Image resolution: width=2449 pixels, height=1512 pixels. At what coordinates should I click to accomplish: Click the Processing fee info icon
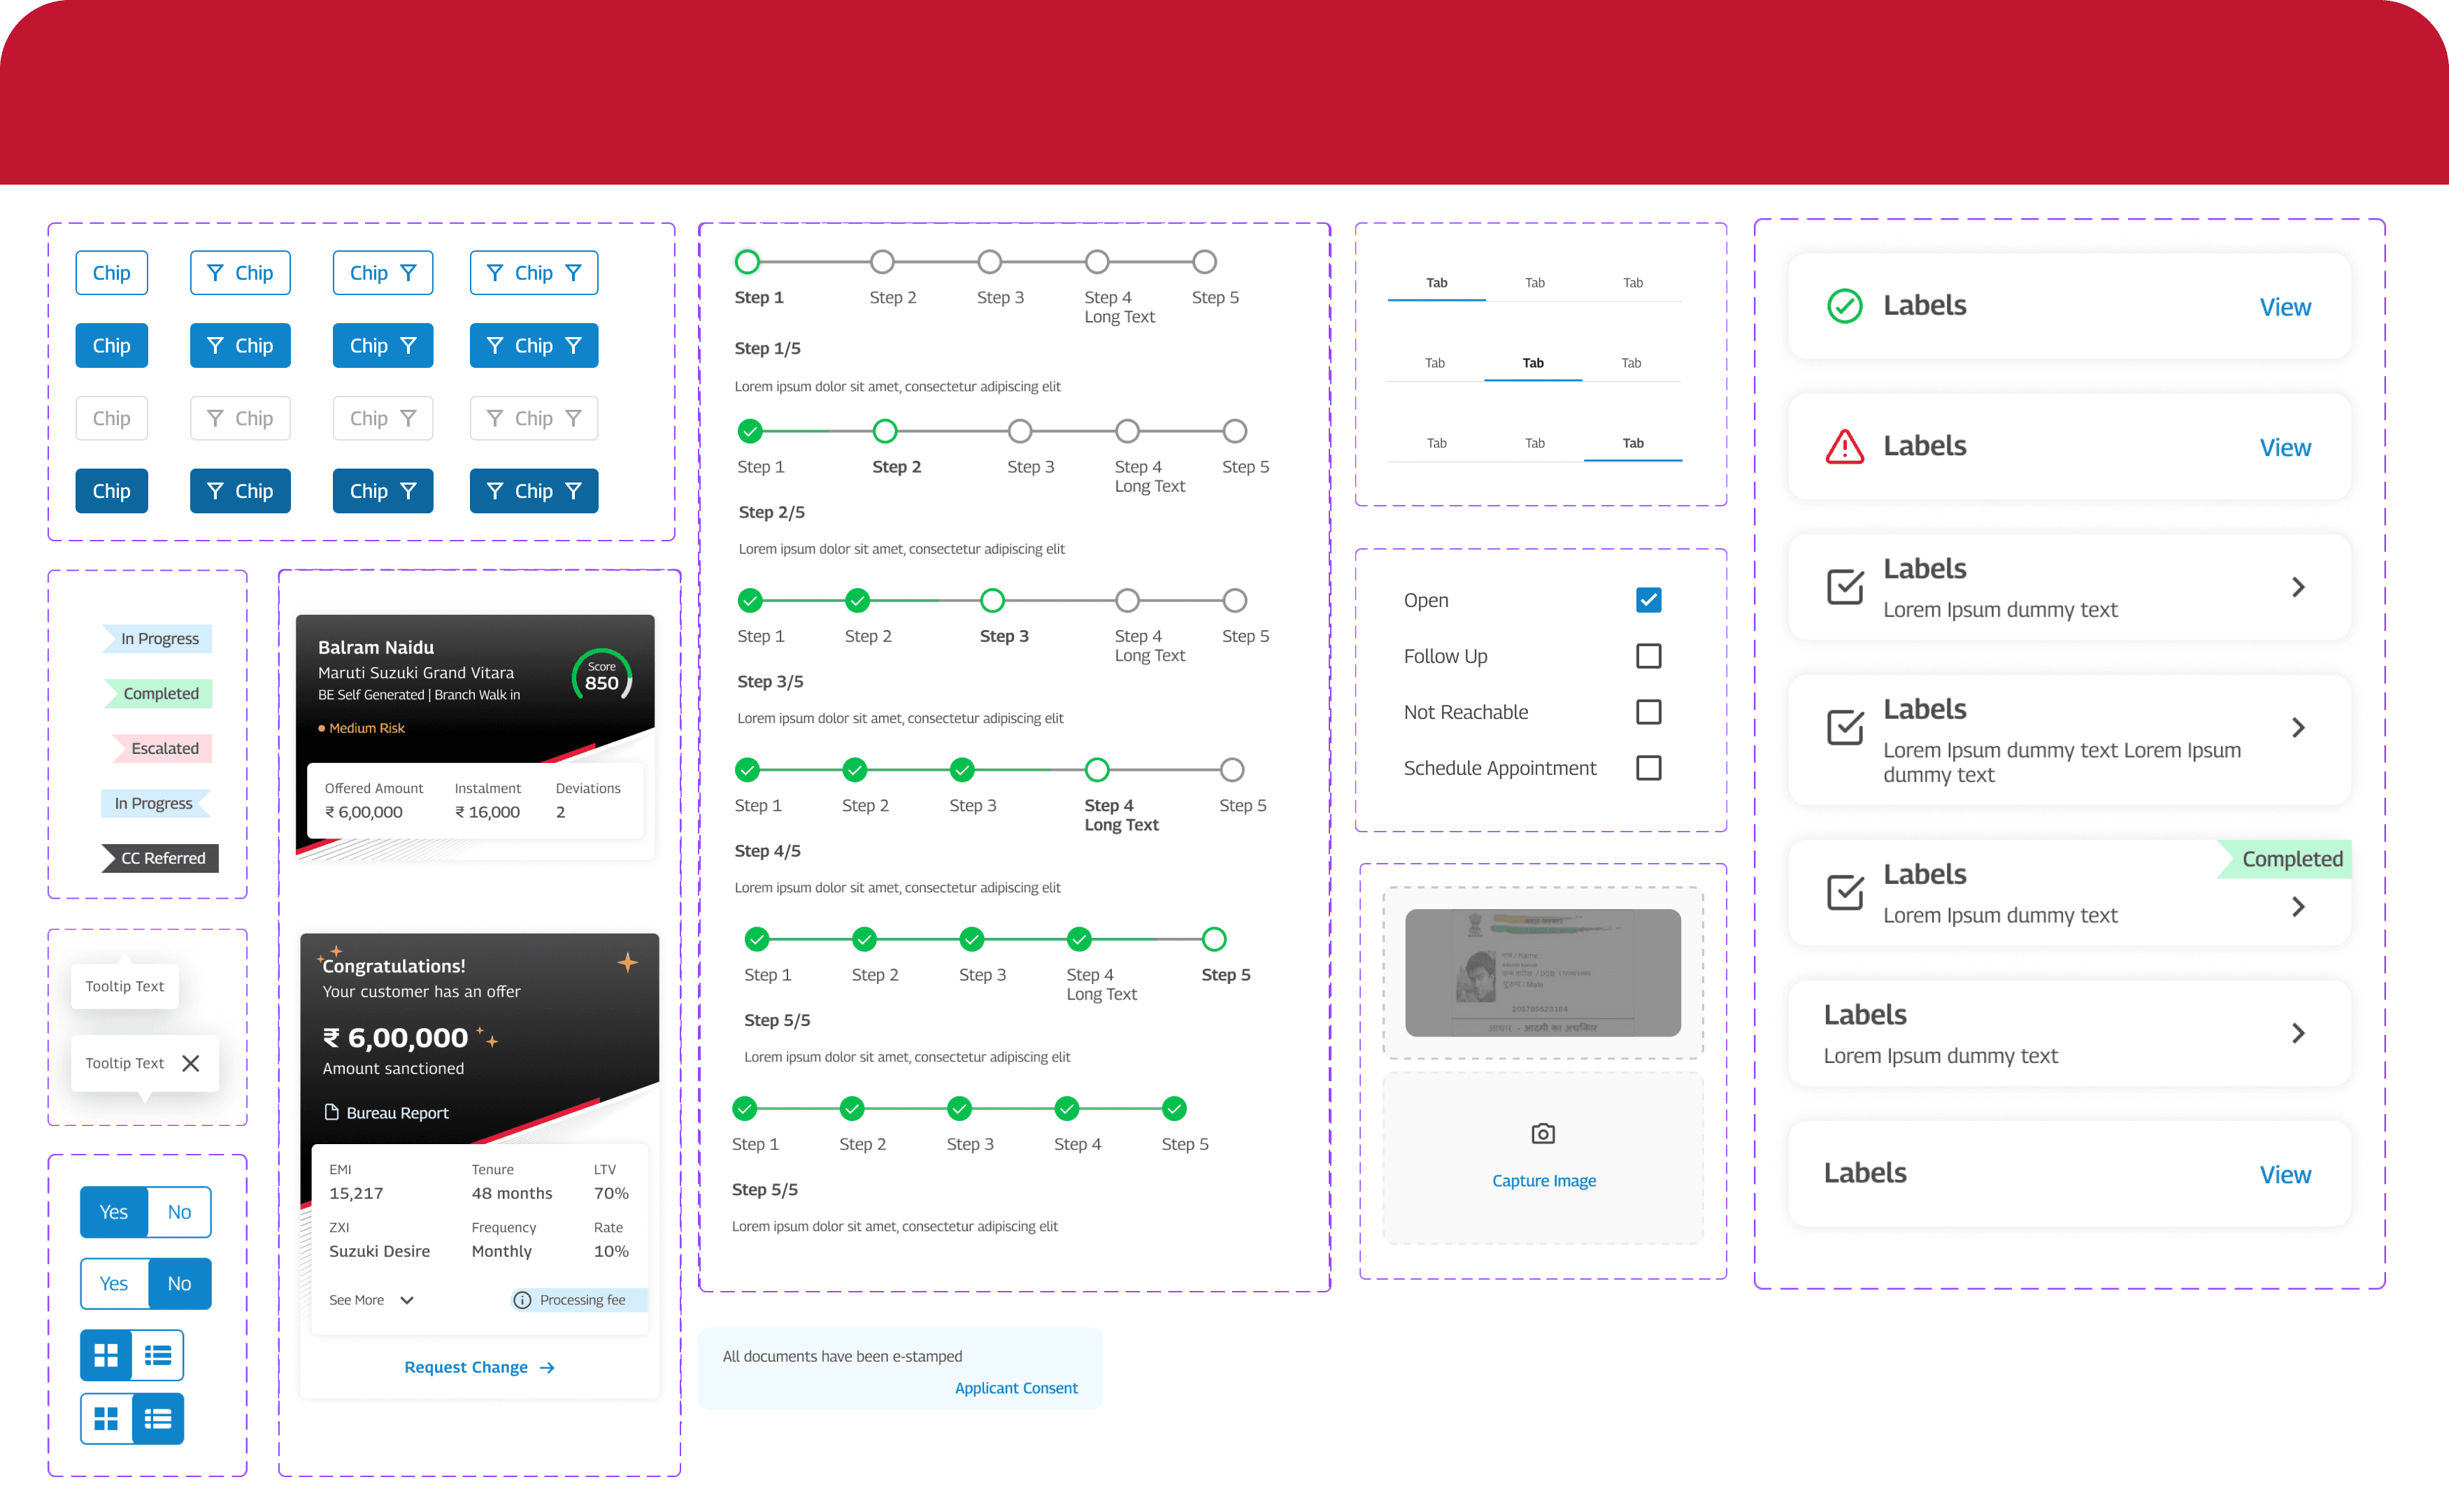click(522, 1300)
